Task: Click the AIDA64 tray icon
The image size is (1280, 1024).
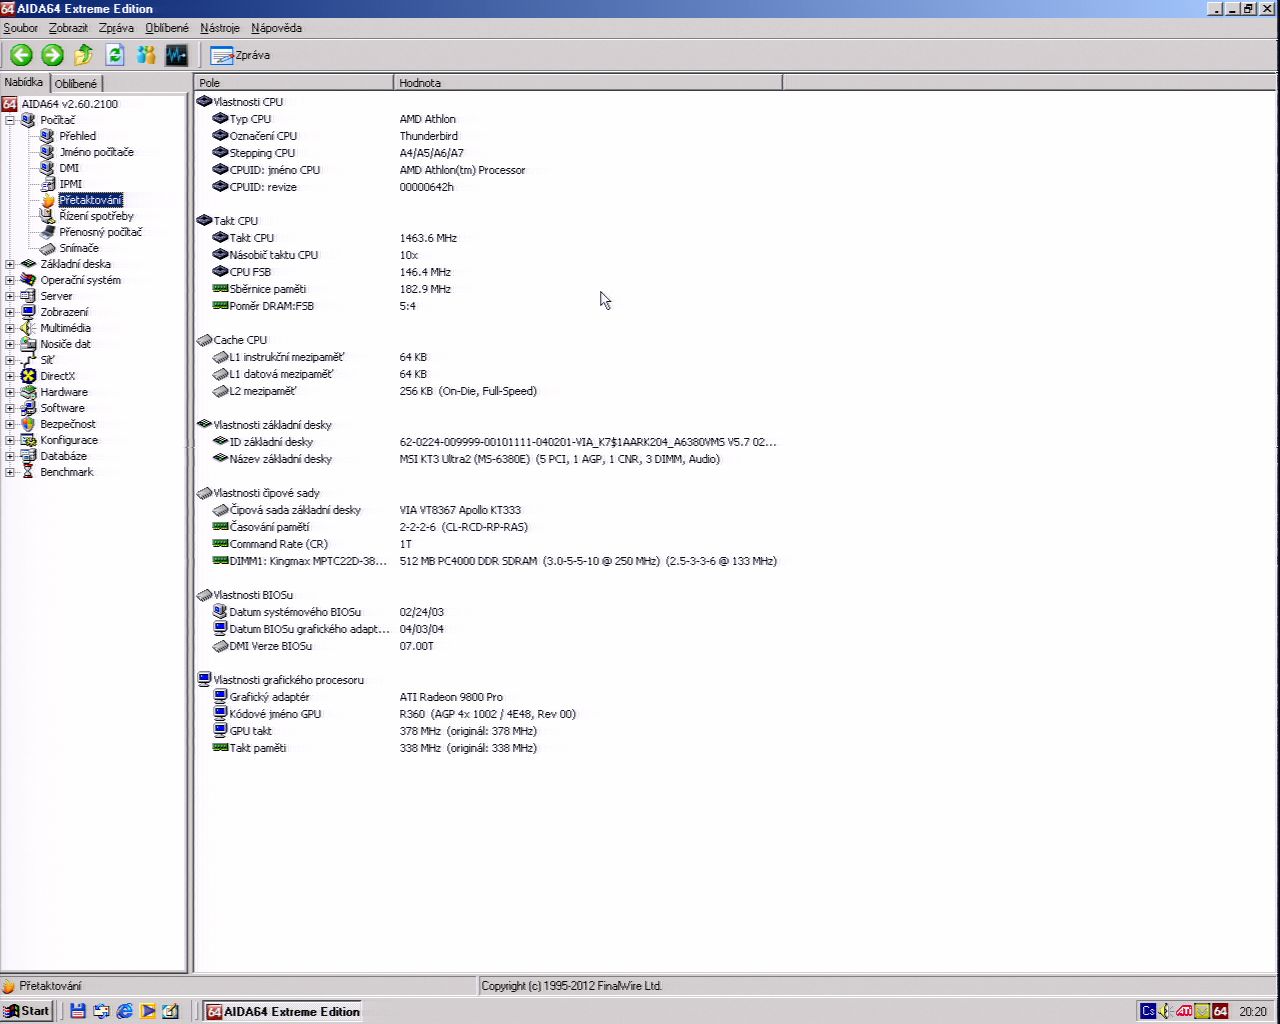Action: pyautogui.click(x=1220, y=1011)
